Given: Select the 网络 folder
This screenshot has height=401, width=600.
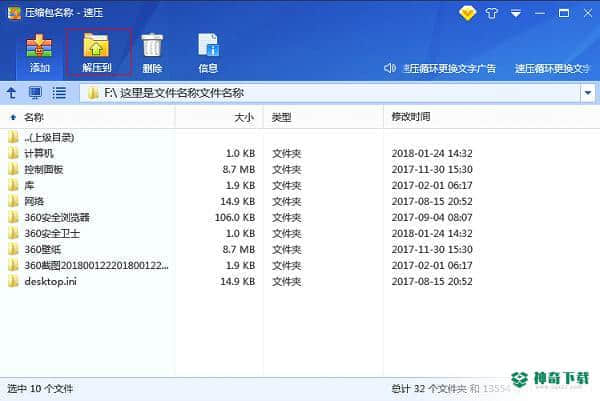Looking at the screenshot, I should [34, 201].
